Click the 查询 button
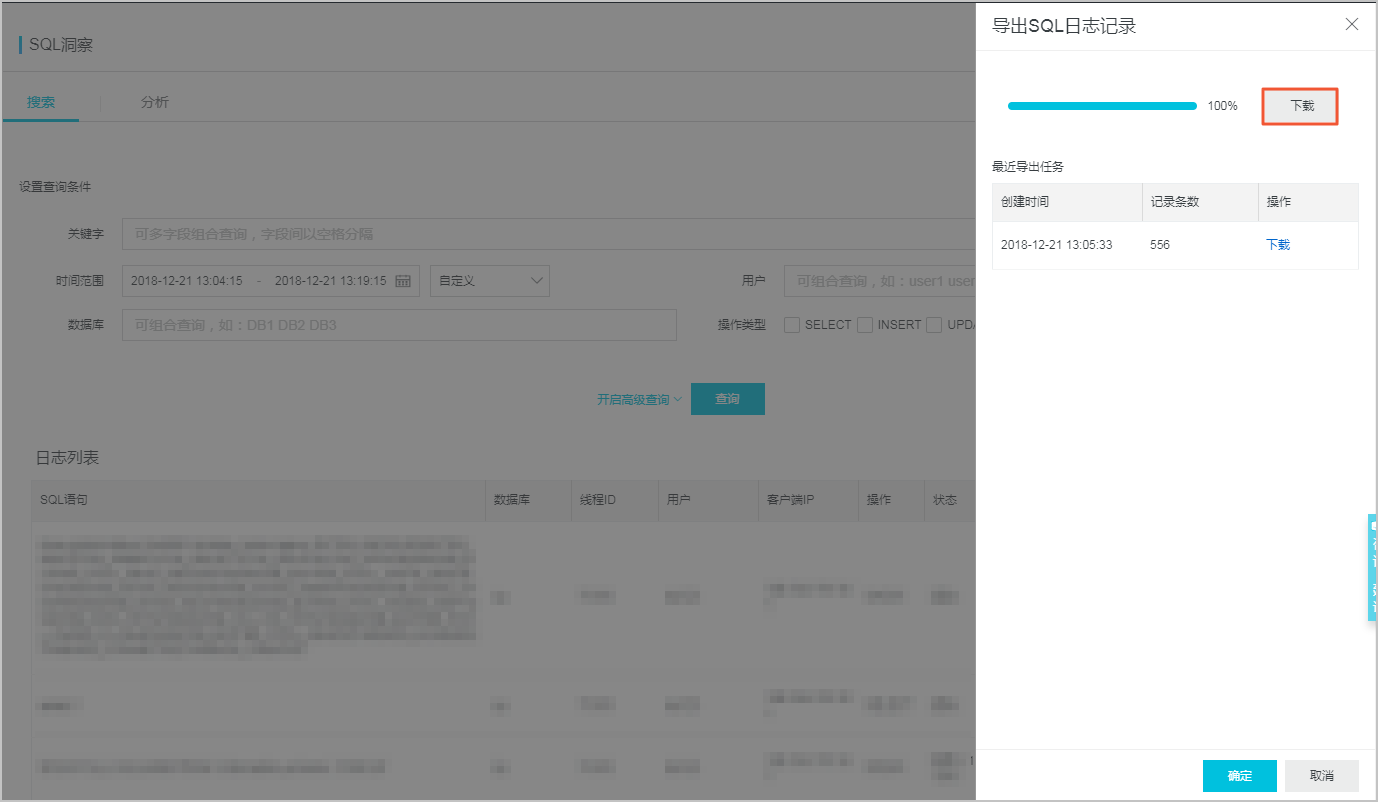This screenshot has width=1378, height=802. (x=728, y=399)
